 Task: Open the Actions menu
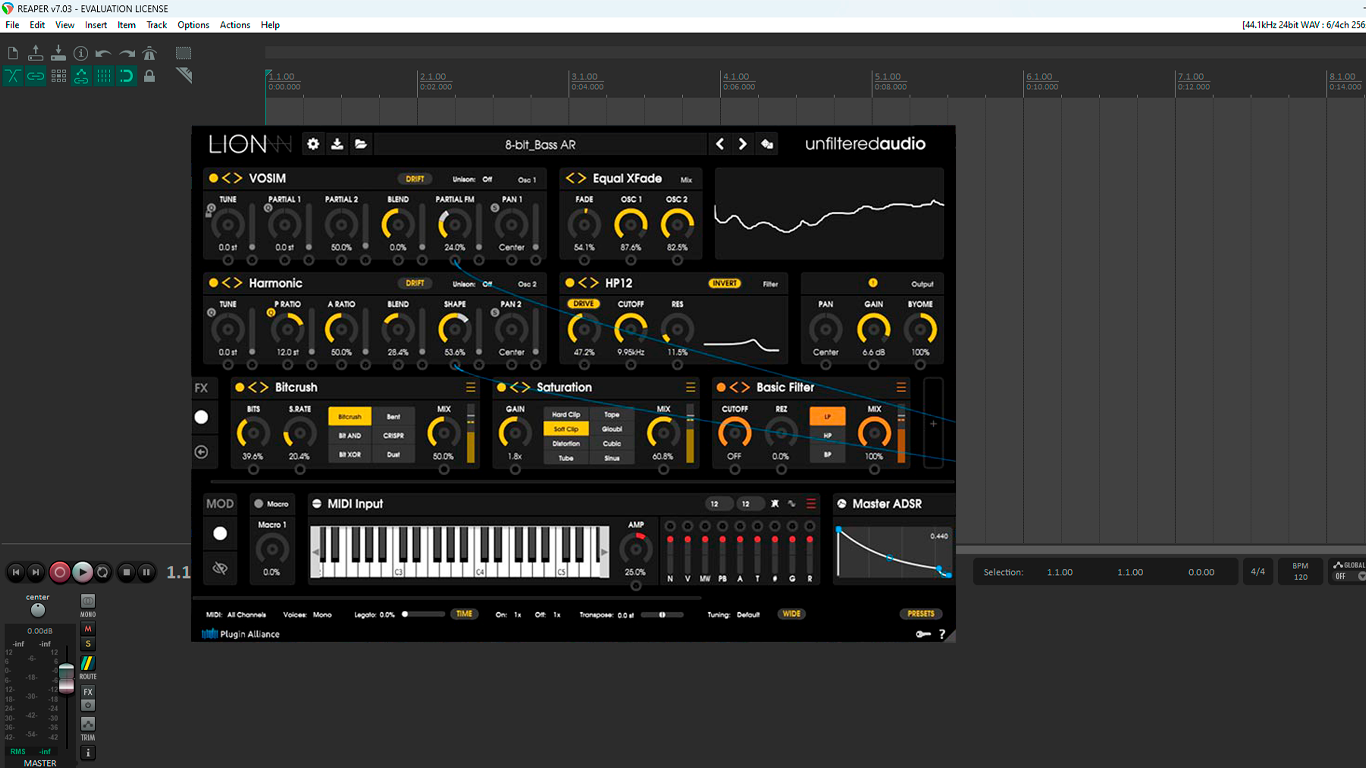coord(235,25)
